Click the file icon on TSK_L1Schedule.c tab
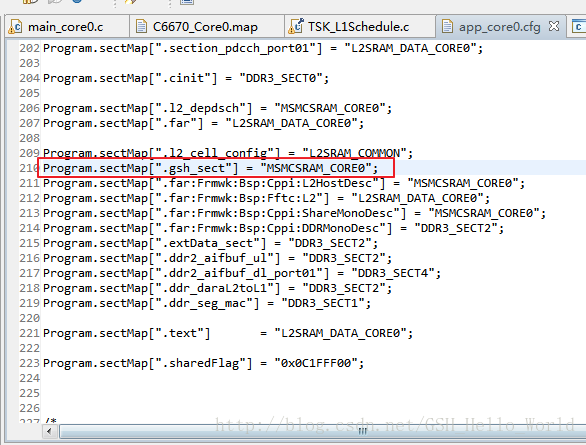 coord(296,27)
